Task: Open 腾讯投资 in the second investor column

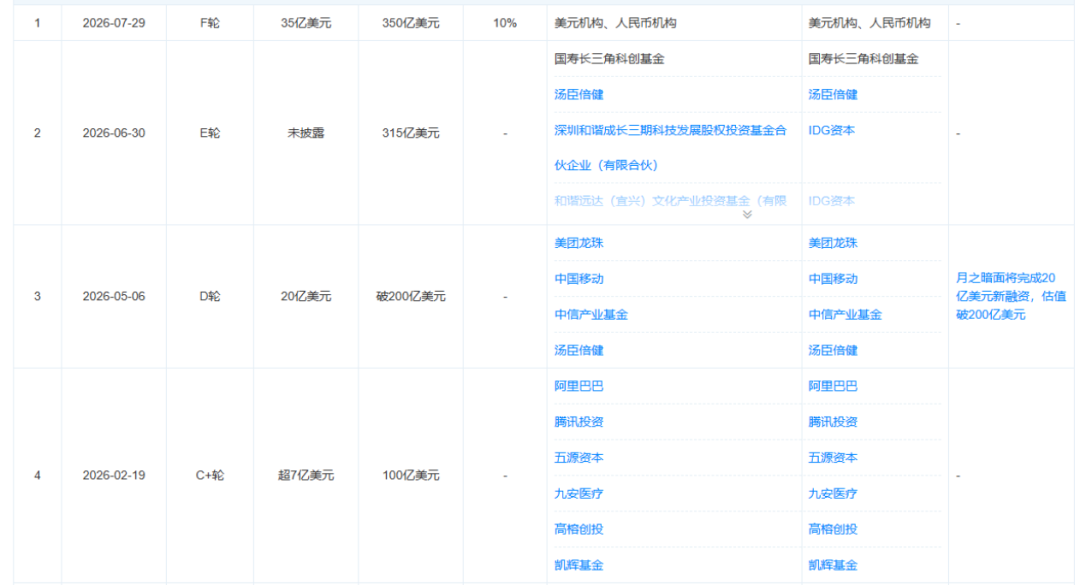Action: [x=833, y=422]
